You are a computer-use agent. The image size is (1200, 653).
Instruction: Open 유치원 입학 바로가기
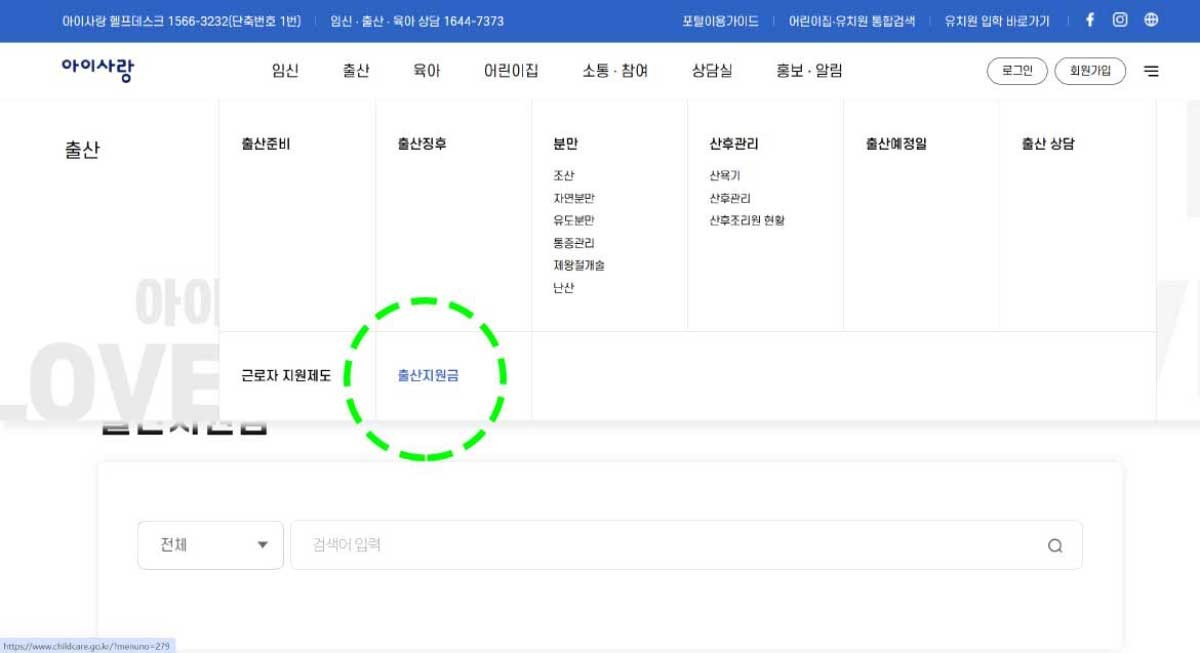point(995,20)
